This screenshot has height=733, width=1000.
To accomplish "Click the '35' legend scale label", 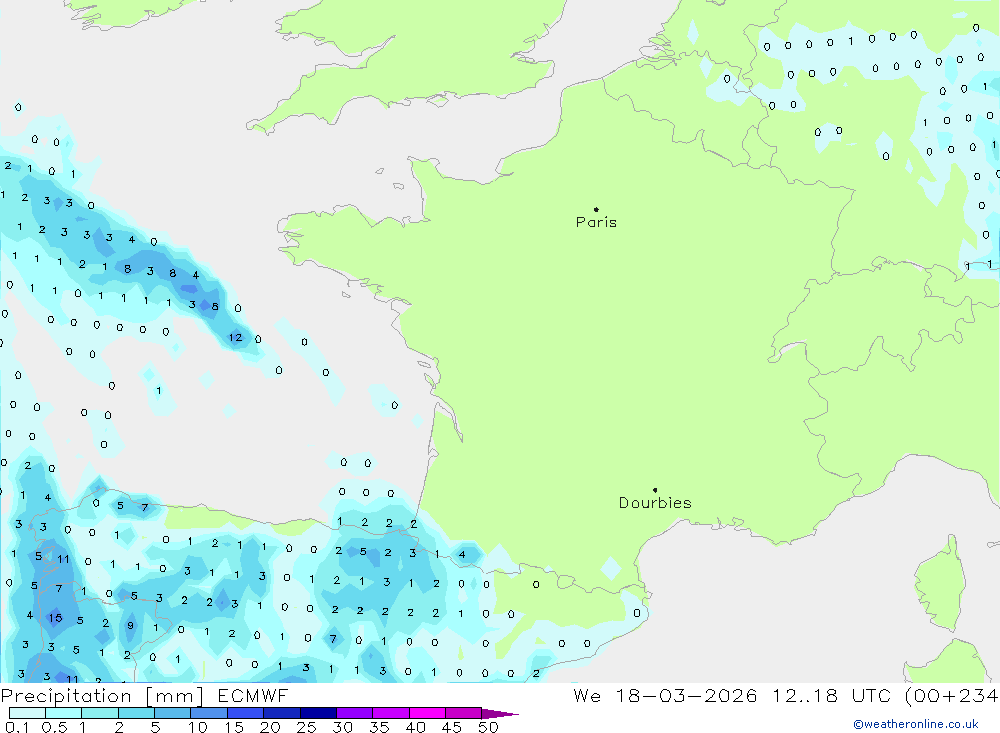I will point(379,727).
